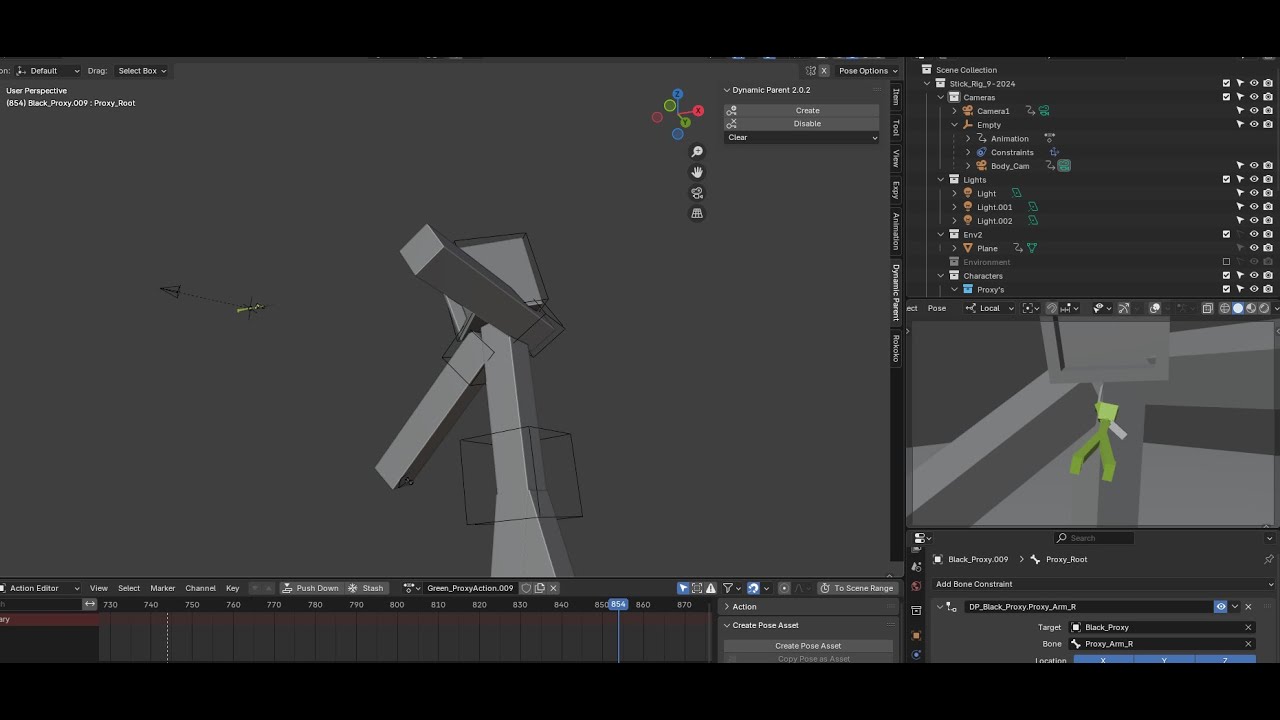The width and height of the screenshot is (1280, 720).
Task: Select rendered viewport shading mode
Action: click(x=1264, y=308)
